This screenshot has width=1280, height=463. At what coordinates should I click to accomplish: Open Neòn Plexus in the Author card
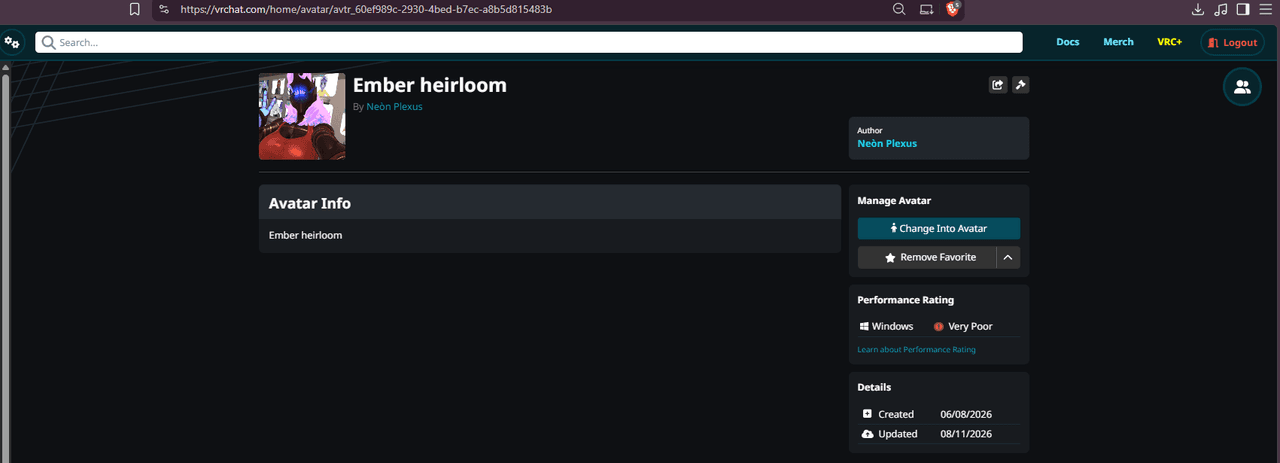point(887,143)
